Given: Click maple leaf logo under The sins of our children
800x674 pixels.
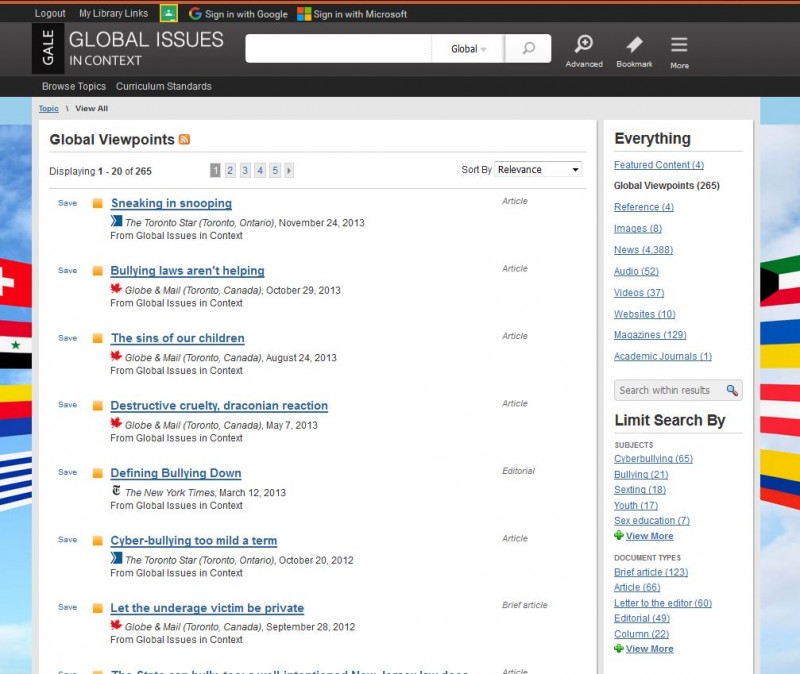Looking at the screenshot, I should pyautogui.click(x=116, y=356).
